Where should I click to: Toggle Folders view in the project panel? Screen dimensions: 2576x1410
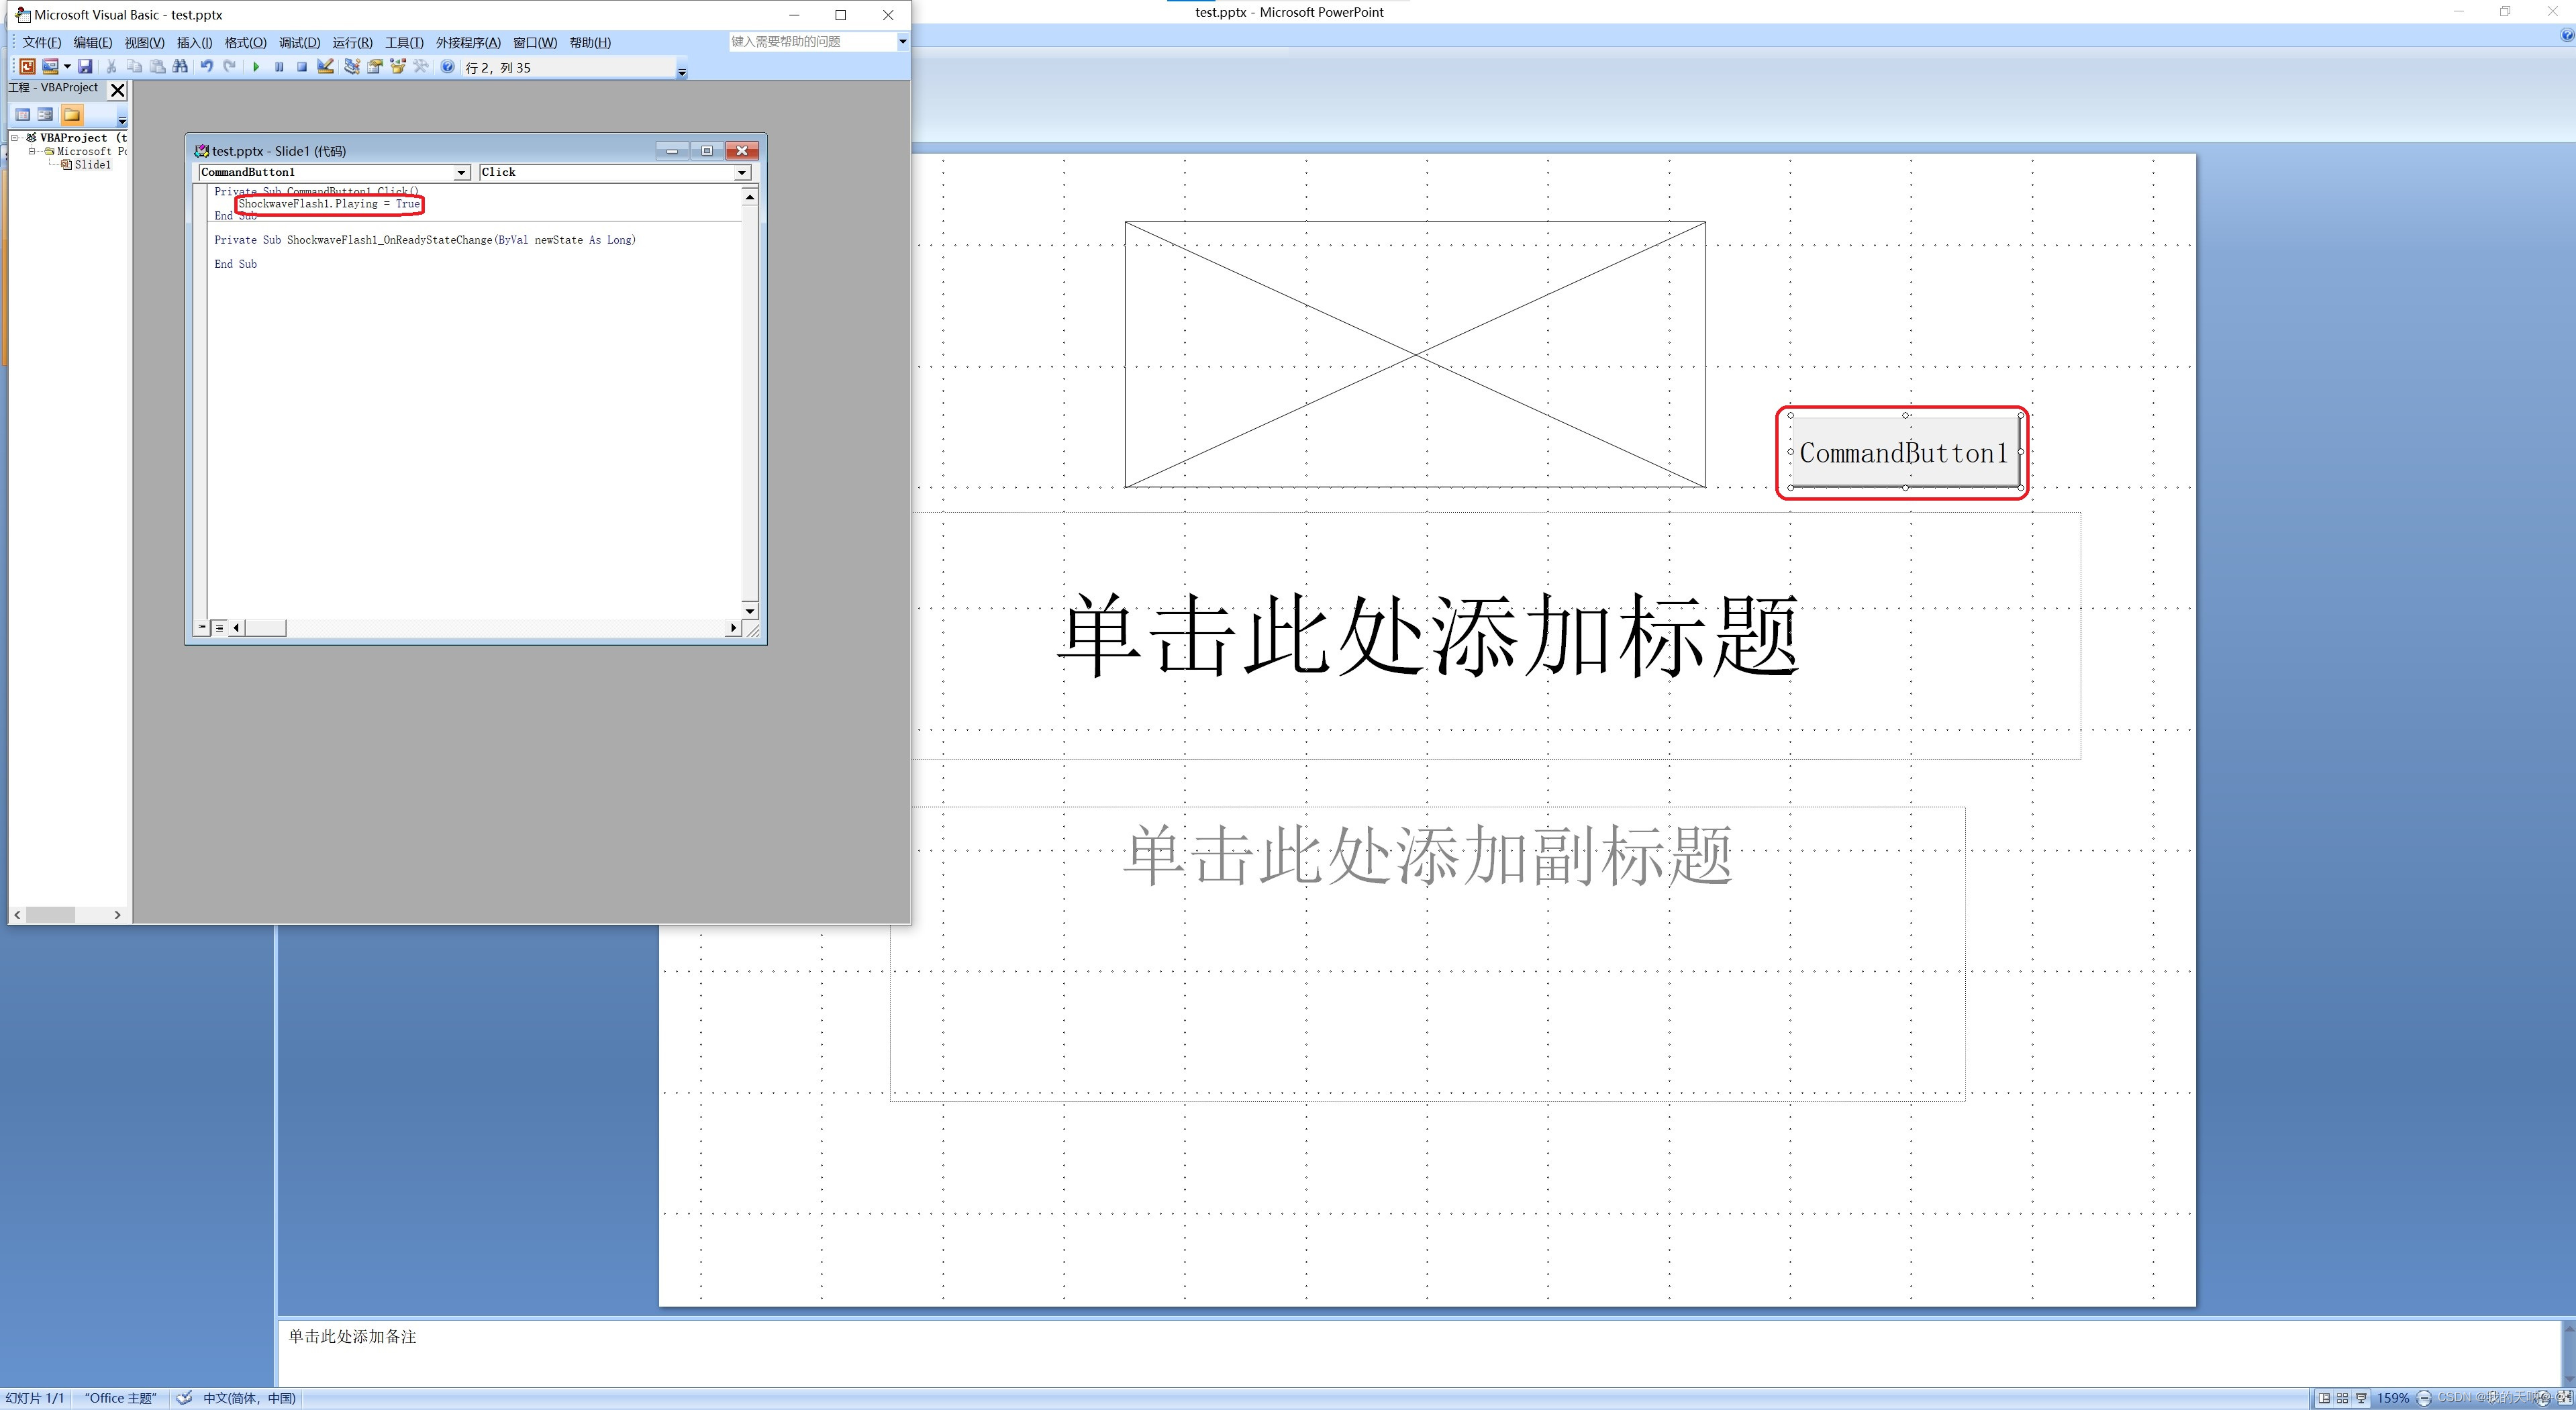(x=72, y=114)
